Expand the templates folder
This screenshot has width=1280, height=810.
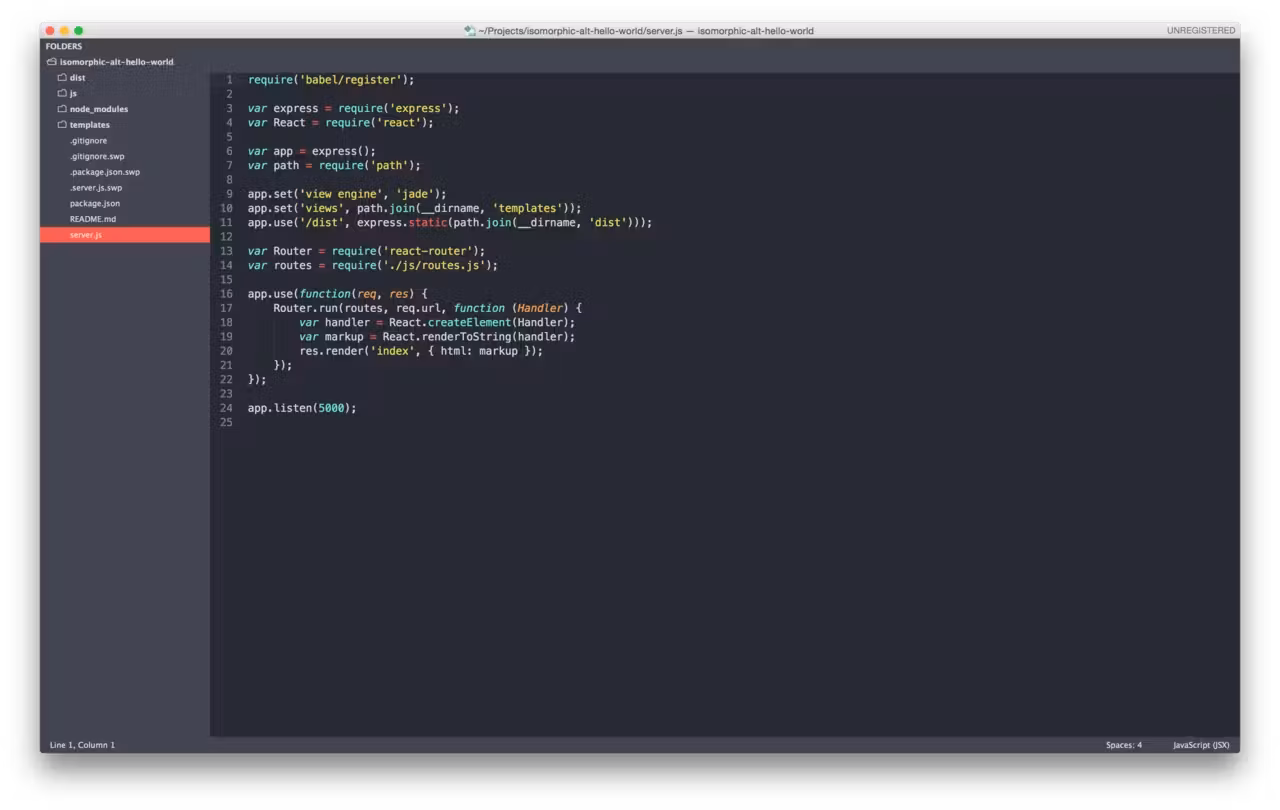click(90, 125)
